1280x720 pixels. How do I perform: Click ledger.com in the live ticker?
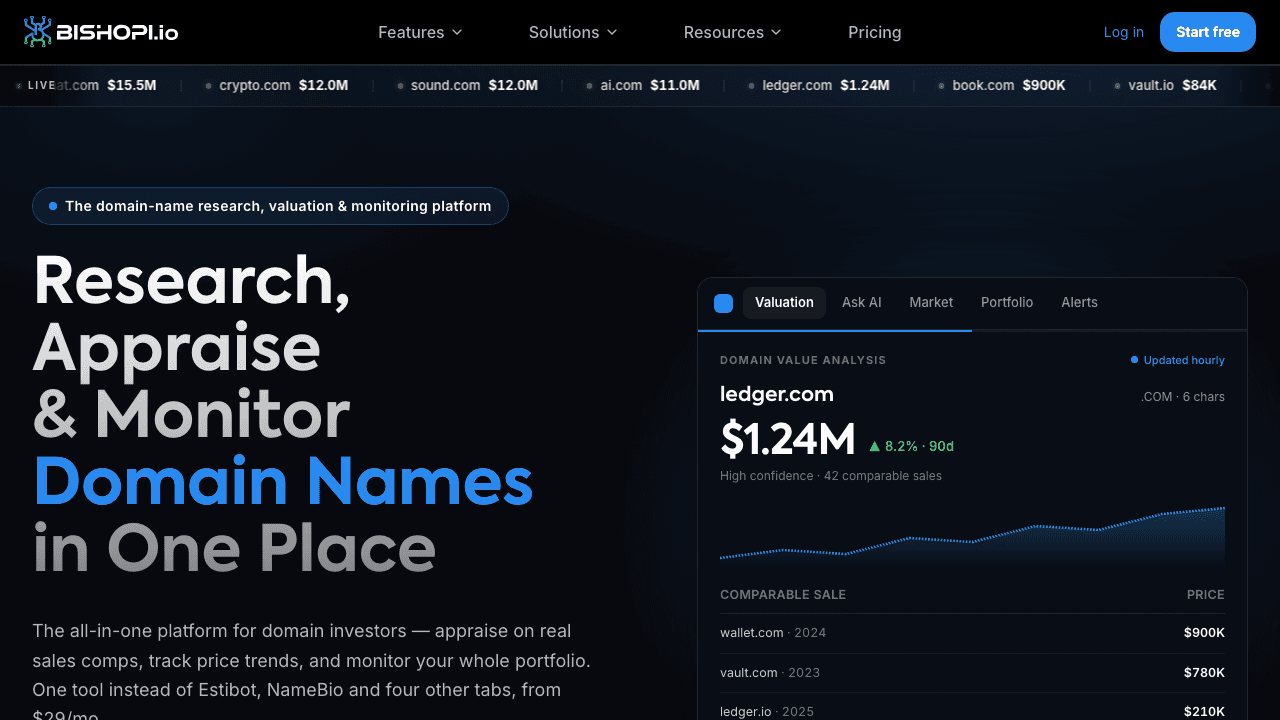coord(797,86)
